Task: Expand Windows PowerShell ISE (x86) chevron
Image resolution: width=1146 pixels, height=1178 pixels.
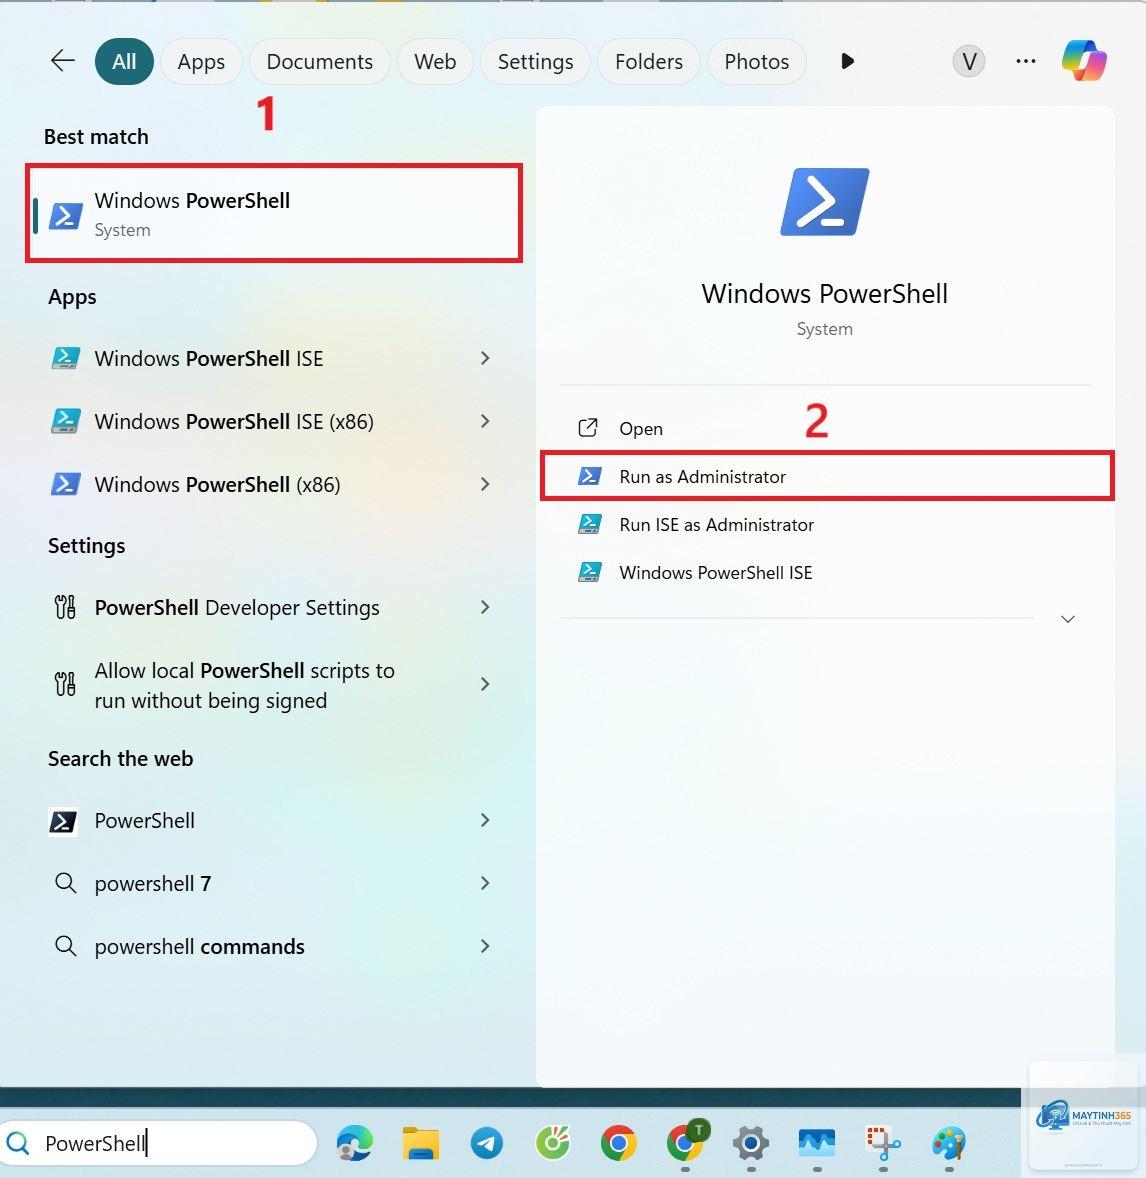Action: point(485,421)
